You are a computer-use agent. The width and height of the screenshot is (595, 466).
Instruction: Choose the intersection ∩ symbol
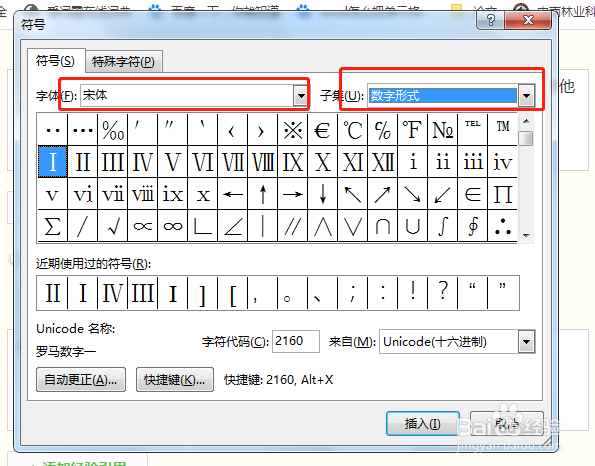[382, 226]
